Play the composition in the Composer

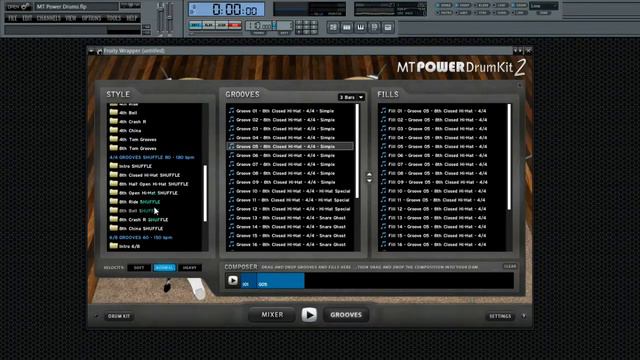(233, 280)
